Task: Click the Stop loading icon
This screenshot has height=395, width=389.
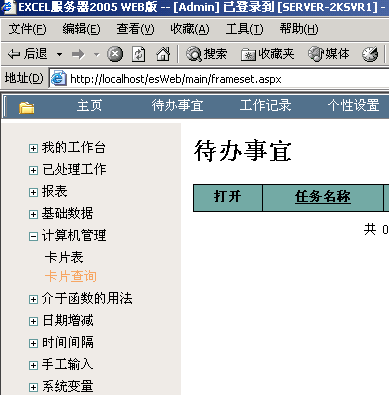Action: click(115, 54)
